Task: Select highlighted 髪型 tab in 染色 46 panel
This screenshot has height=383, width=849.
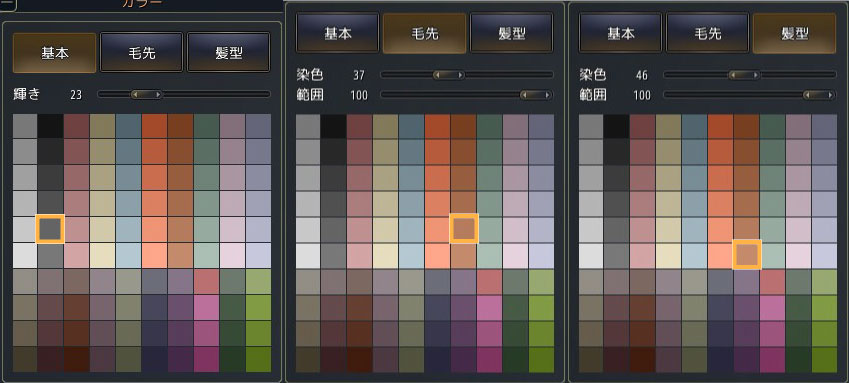Action: click(794, 33)
